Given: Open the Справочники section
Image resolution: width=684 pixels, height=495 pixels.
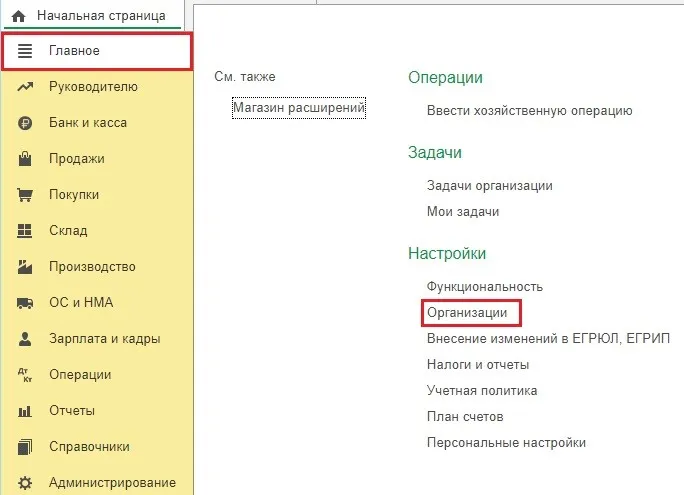Looking at the screenshot, I should click(x=97, y=447).
